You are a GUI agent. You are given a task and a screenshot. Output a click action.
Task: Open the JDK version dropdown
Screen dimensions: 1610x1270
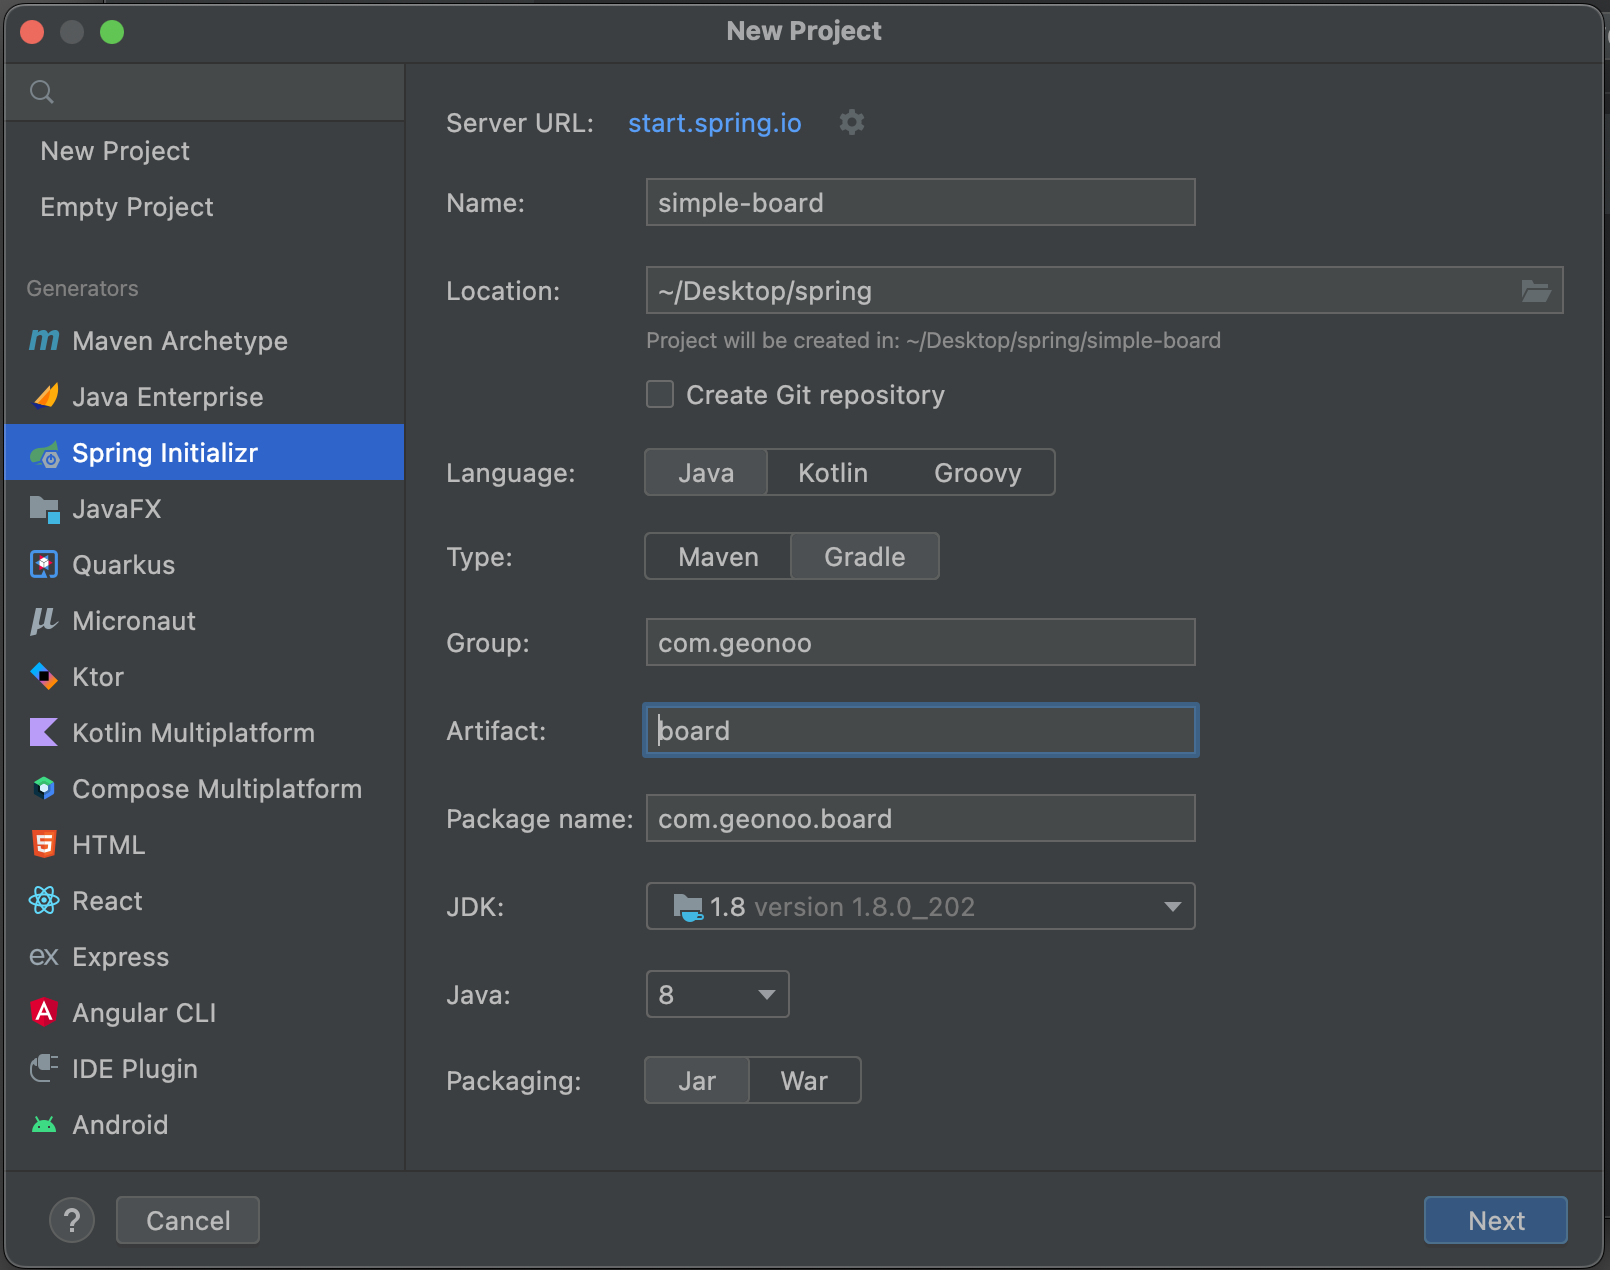920,906
